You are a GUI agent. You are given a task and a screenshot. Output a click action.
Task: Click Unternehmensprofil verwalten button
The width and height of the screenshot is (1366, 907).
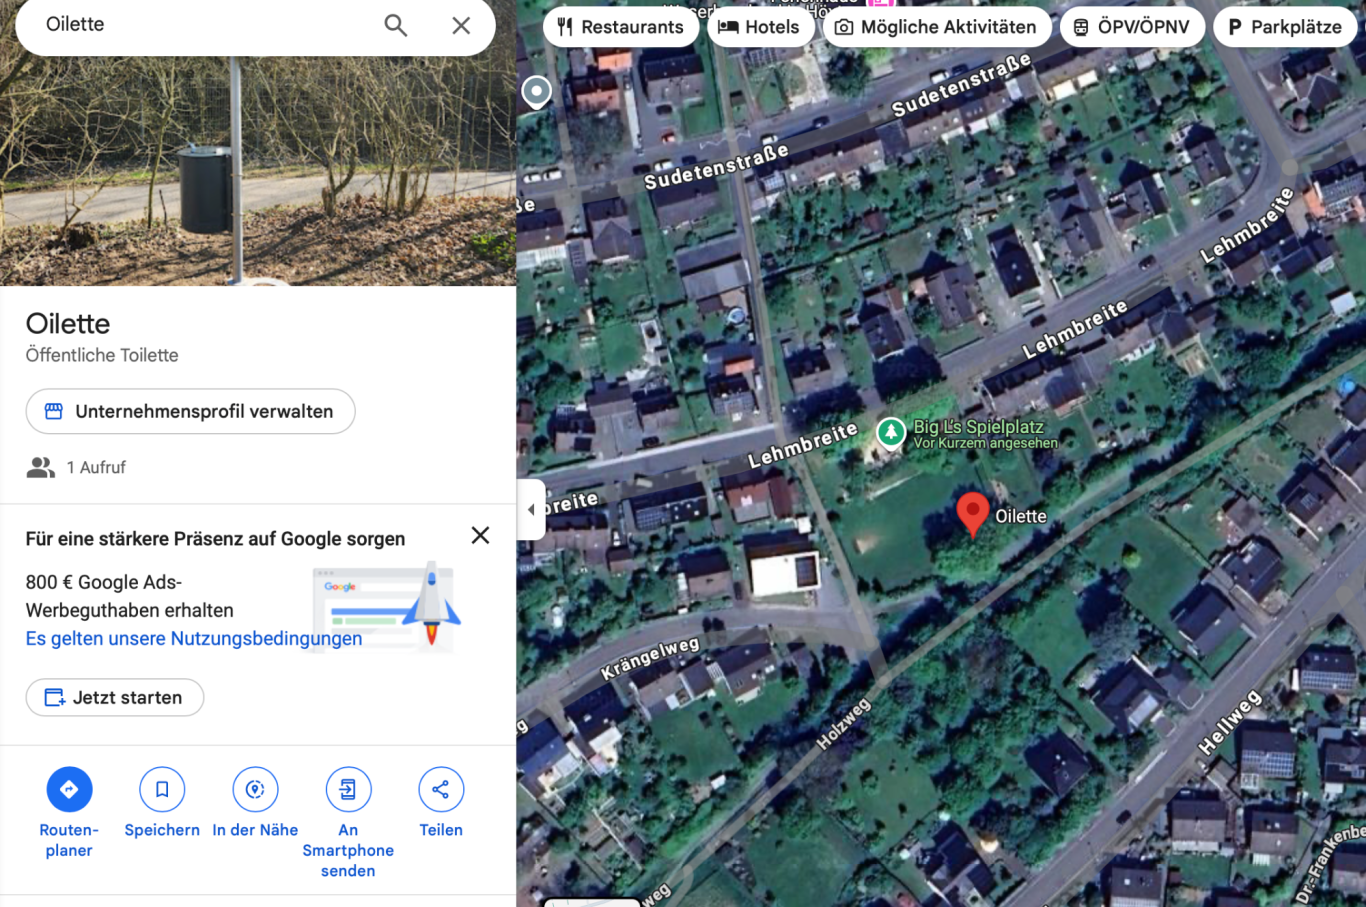[190, 411]
